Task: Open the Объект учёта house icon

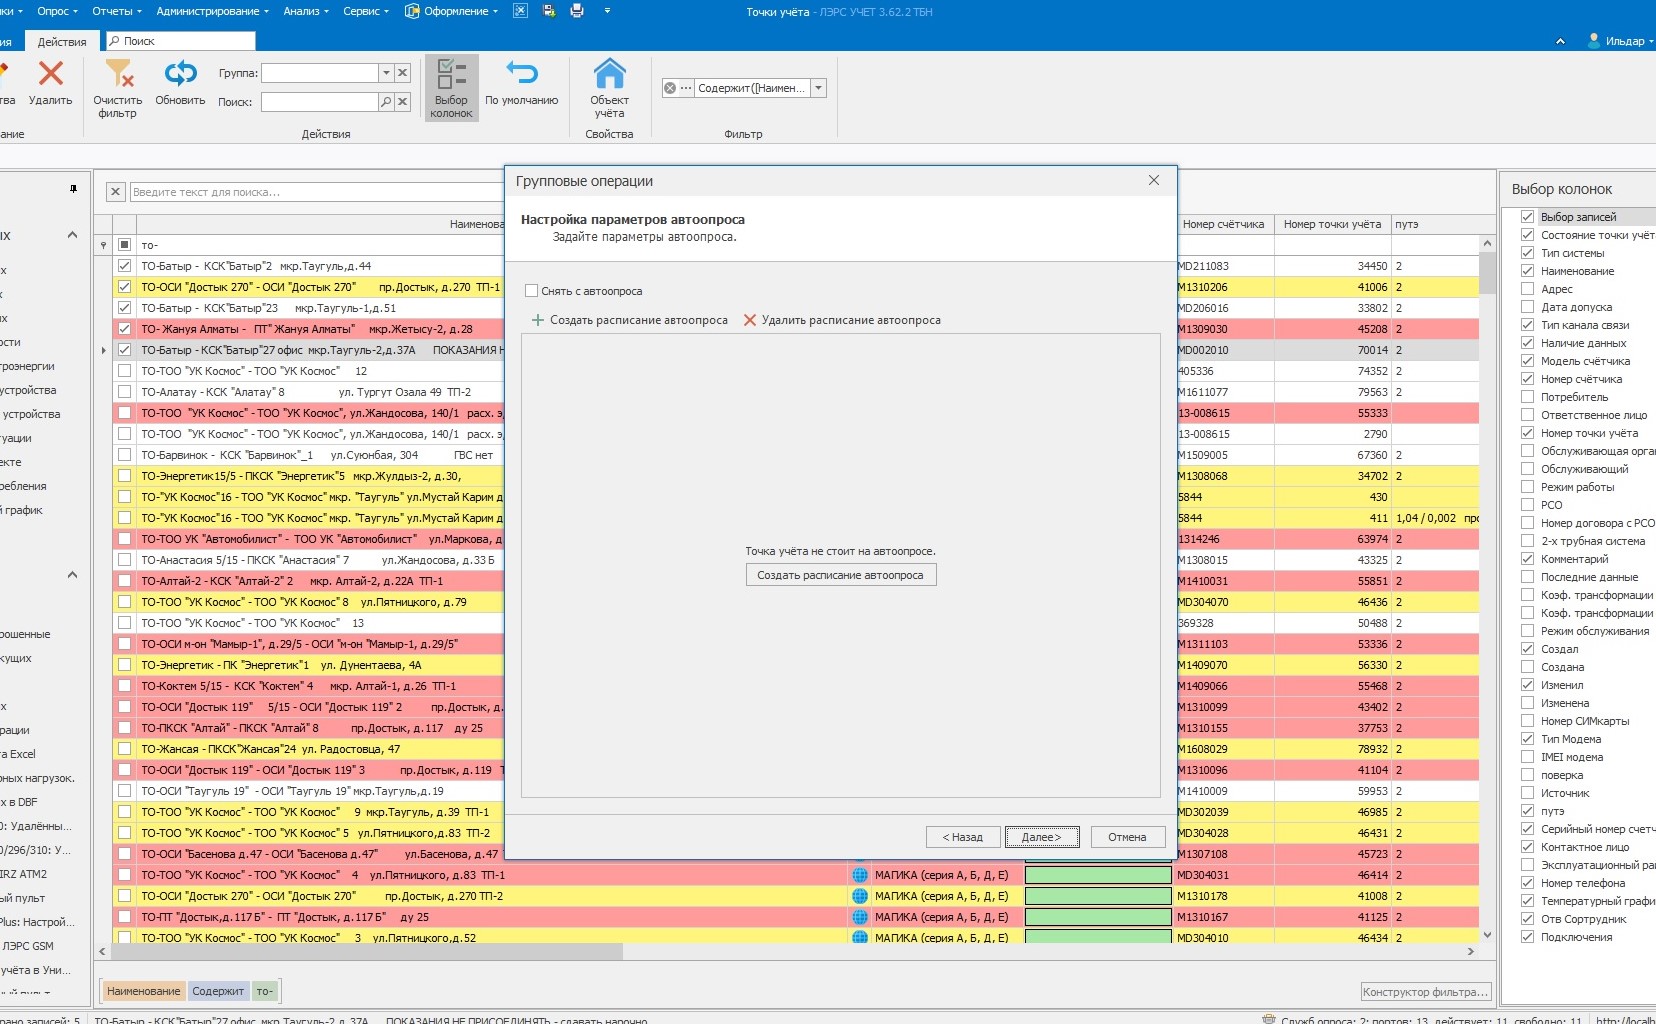Action: pyautogui.click(x=609, y=74)
